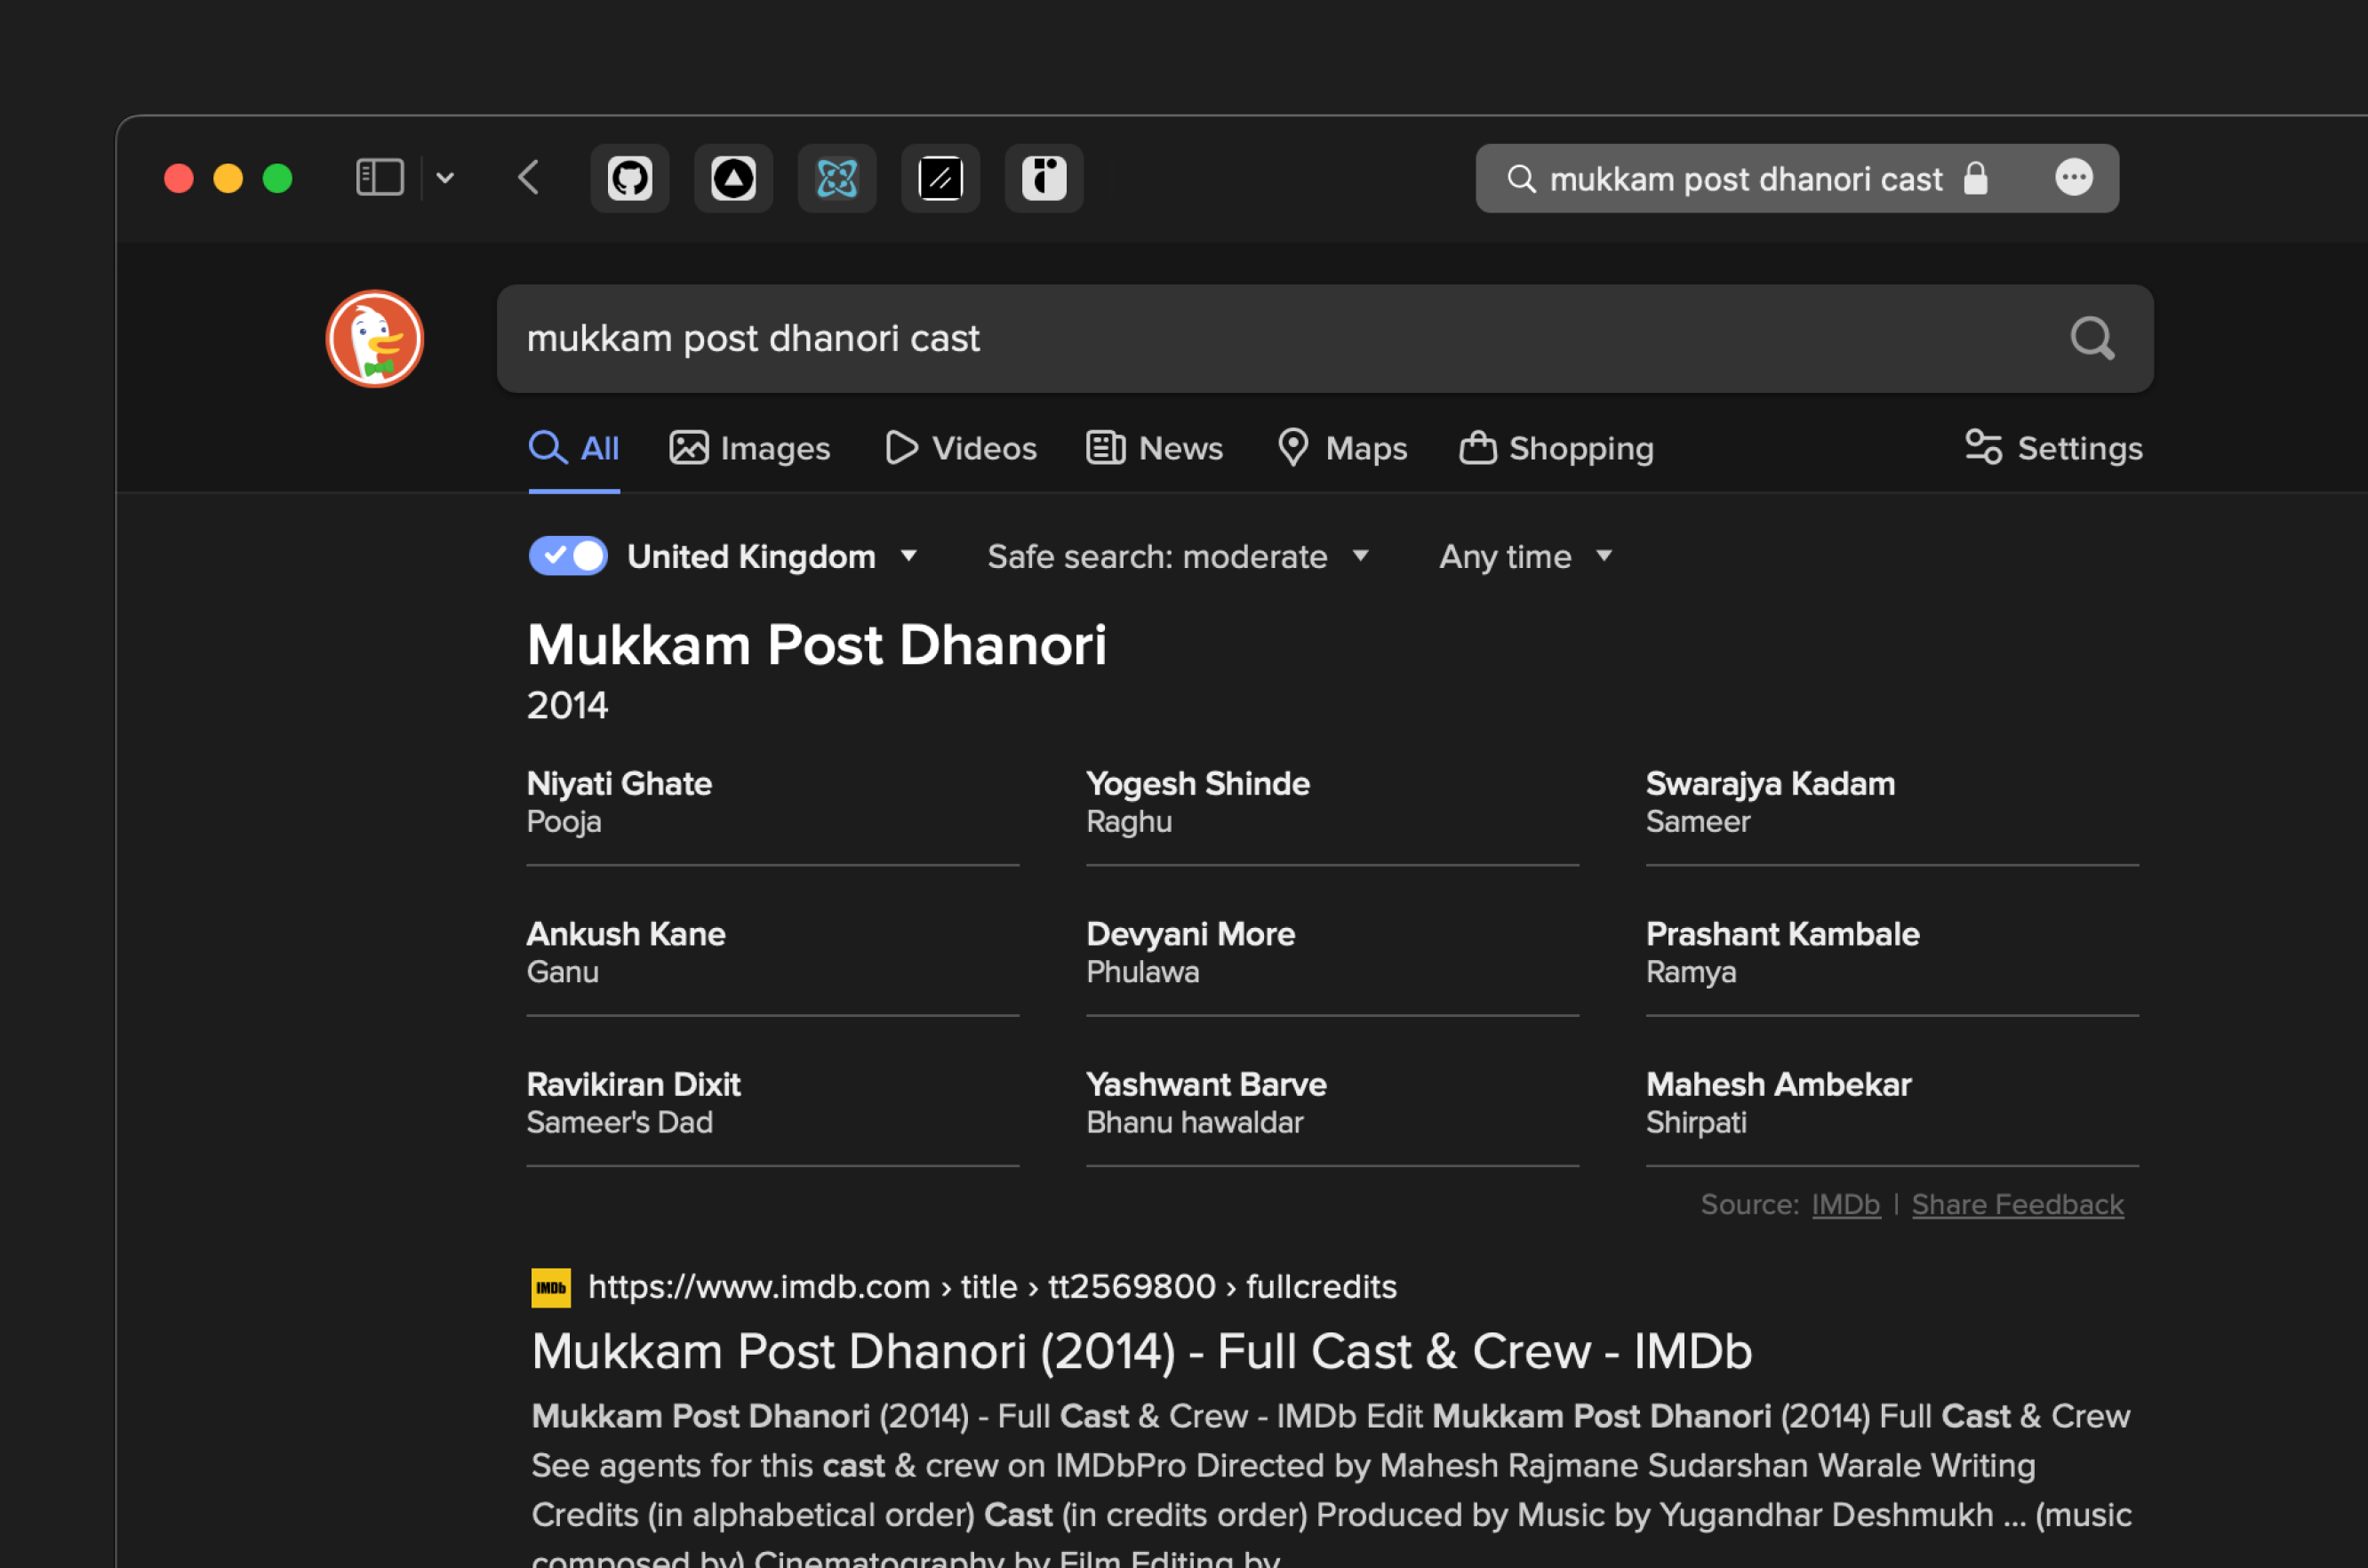This screenshot has width=2368, height=1568.
Task: Open United Kingdom region dropdown
Action: (x=772, y=556)
